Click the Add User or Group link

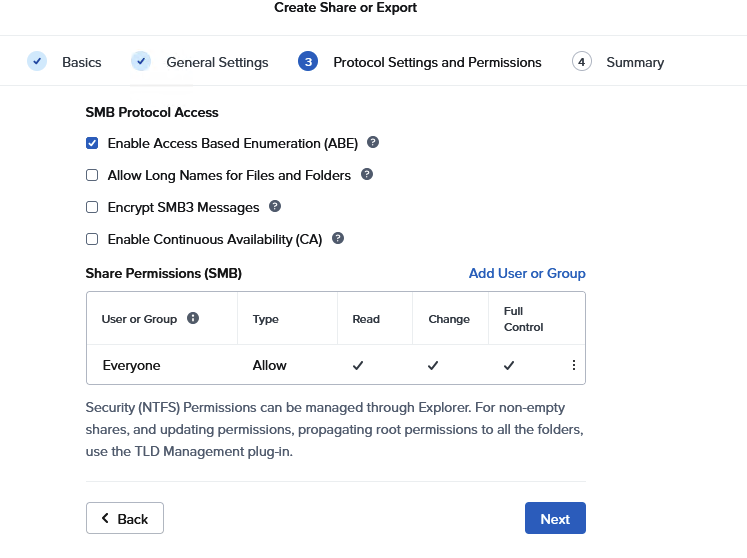point(527,273)
